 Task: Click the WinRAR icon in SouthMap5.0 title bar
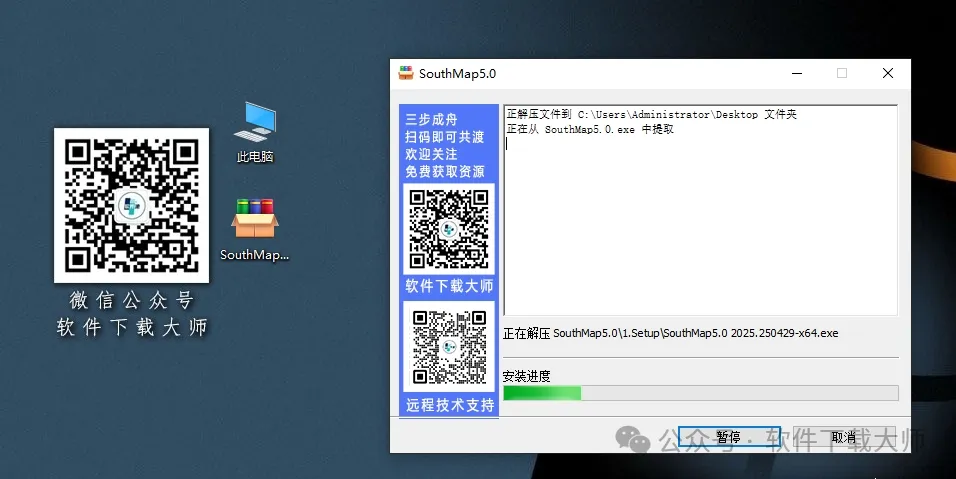[x=405, y=73]
